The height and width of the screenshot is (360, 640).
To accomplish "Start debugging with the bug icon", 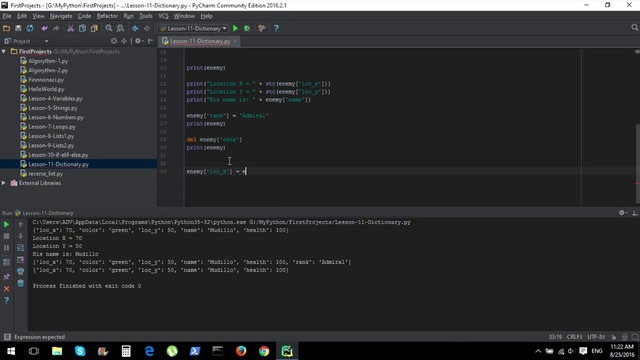I will coord(247,28).
